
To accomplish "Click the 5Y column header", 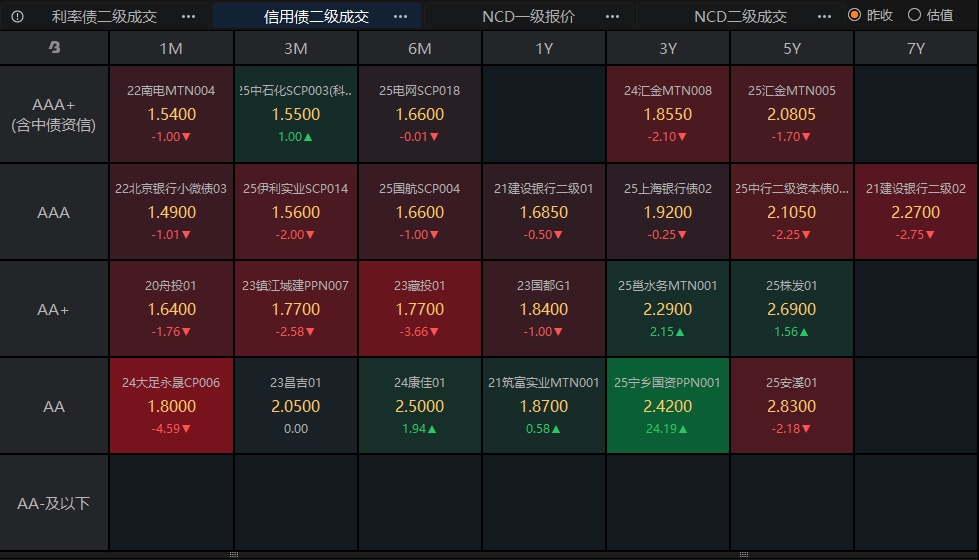I will (792, 48).
